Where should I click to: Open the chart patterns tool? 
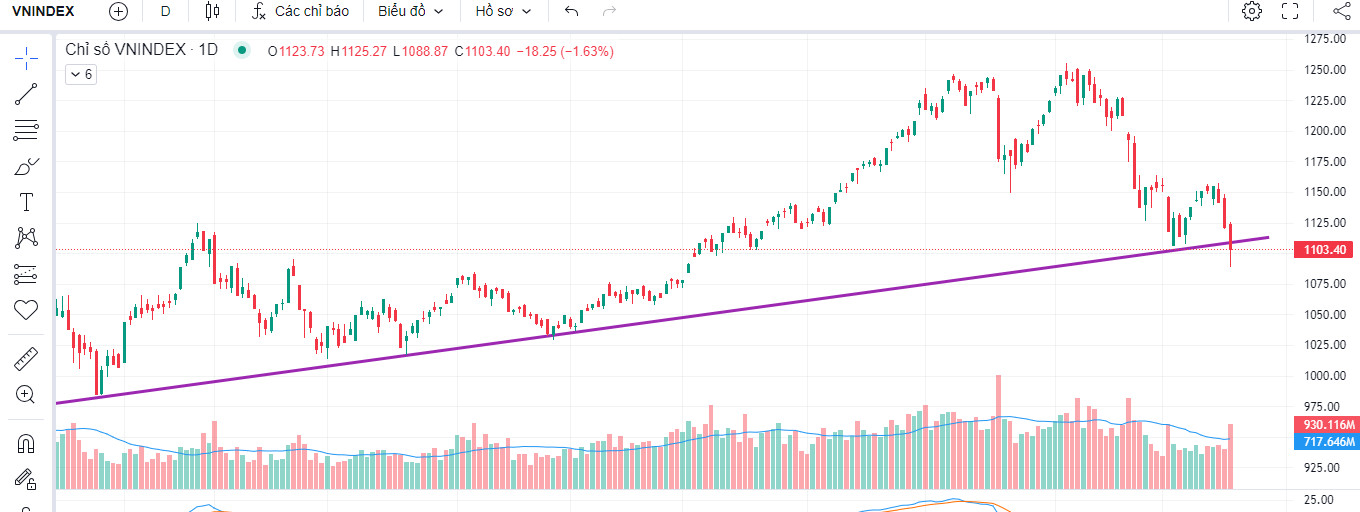pos(26,238)
